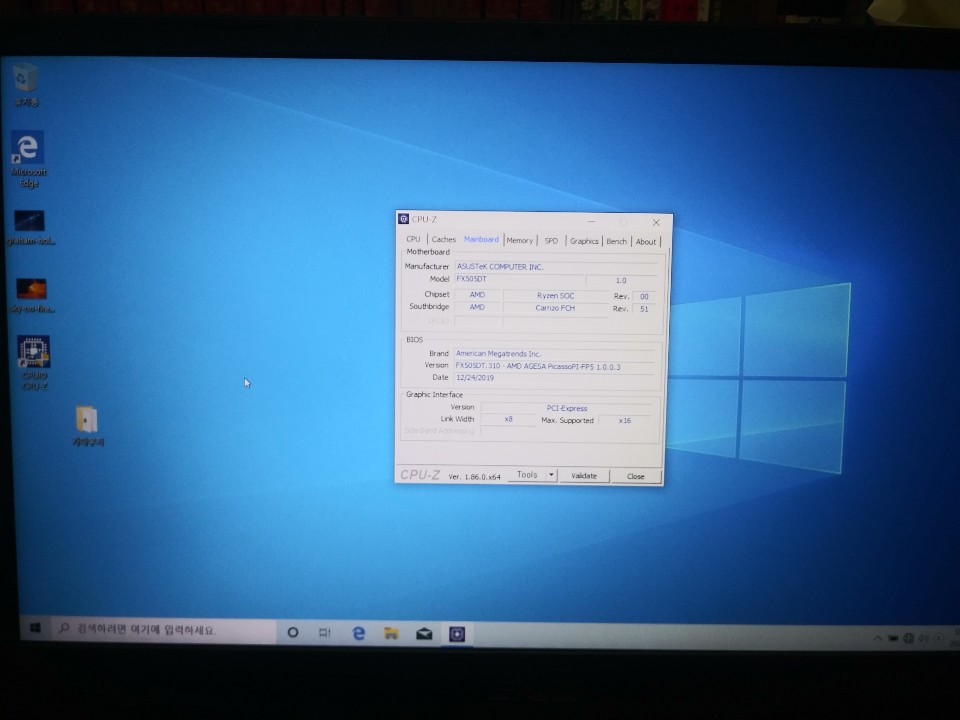Select the sky-on-fire image file on desktop
This screenshot has width=960, height=720.
(x=31, y=294)
